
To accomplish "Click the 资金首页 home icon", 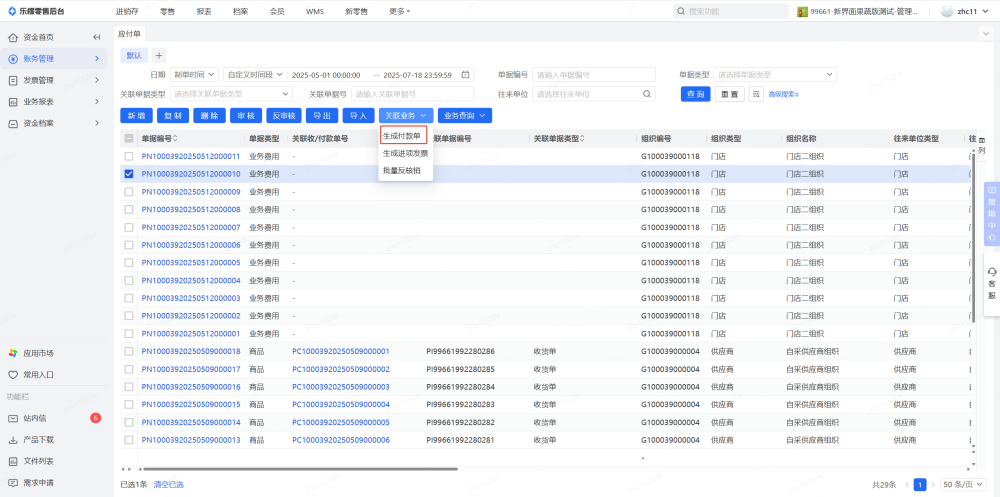I will click(13, 37).
